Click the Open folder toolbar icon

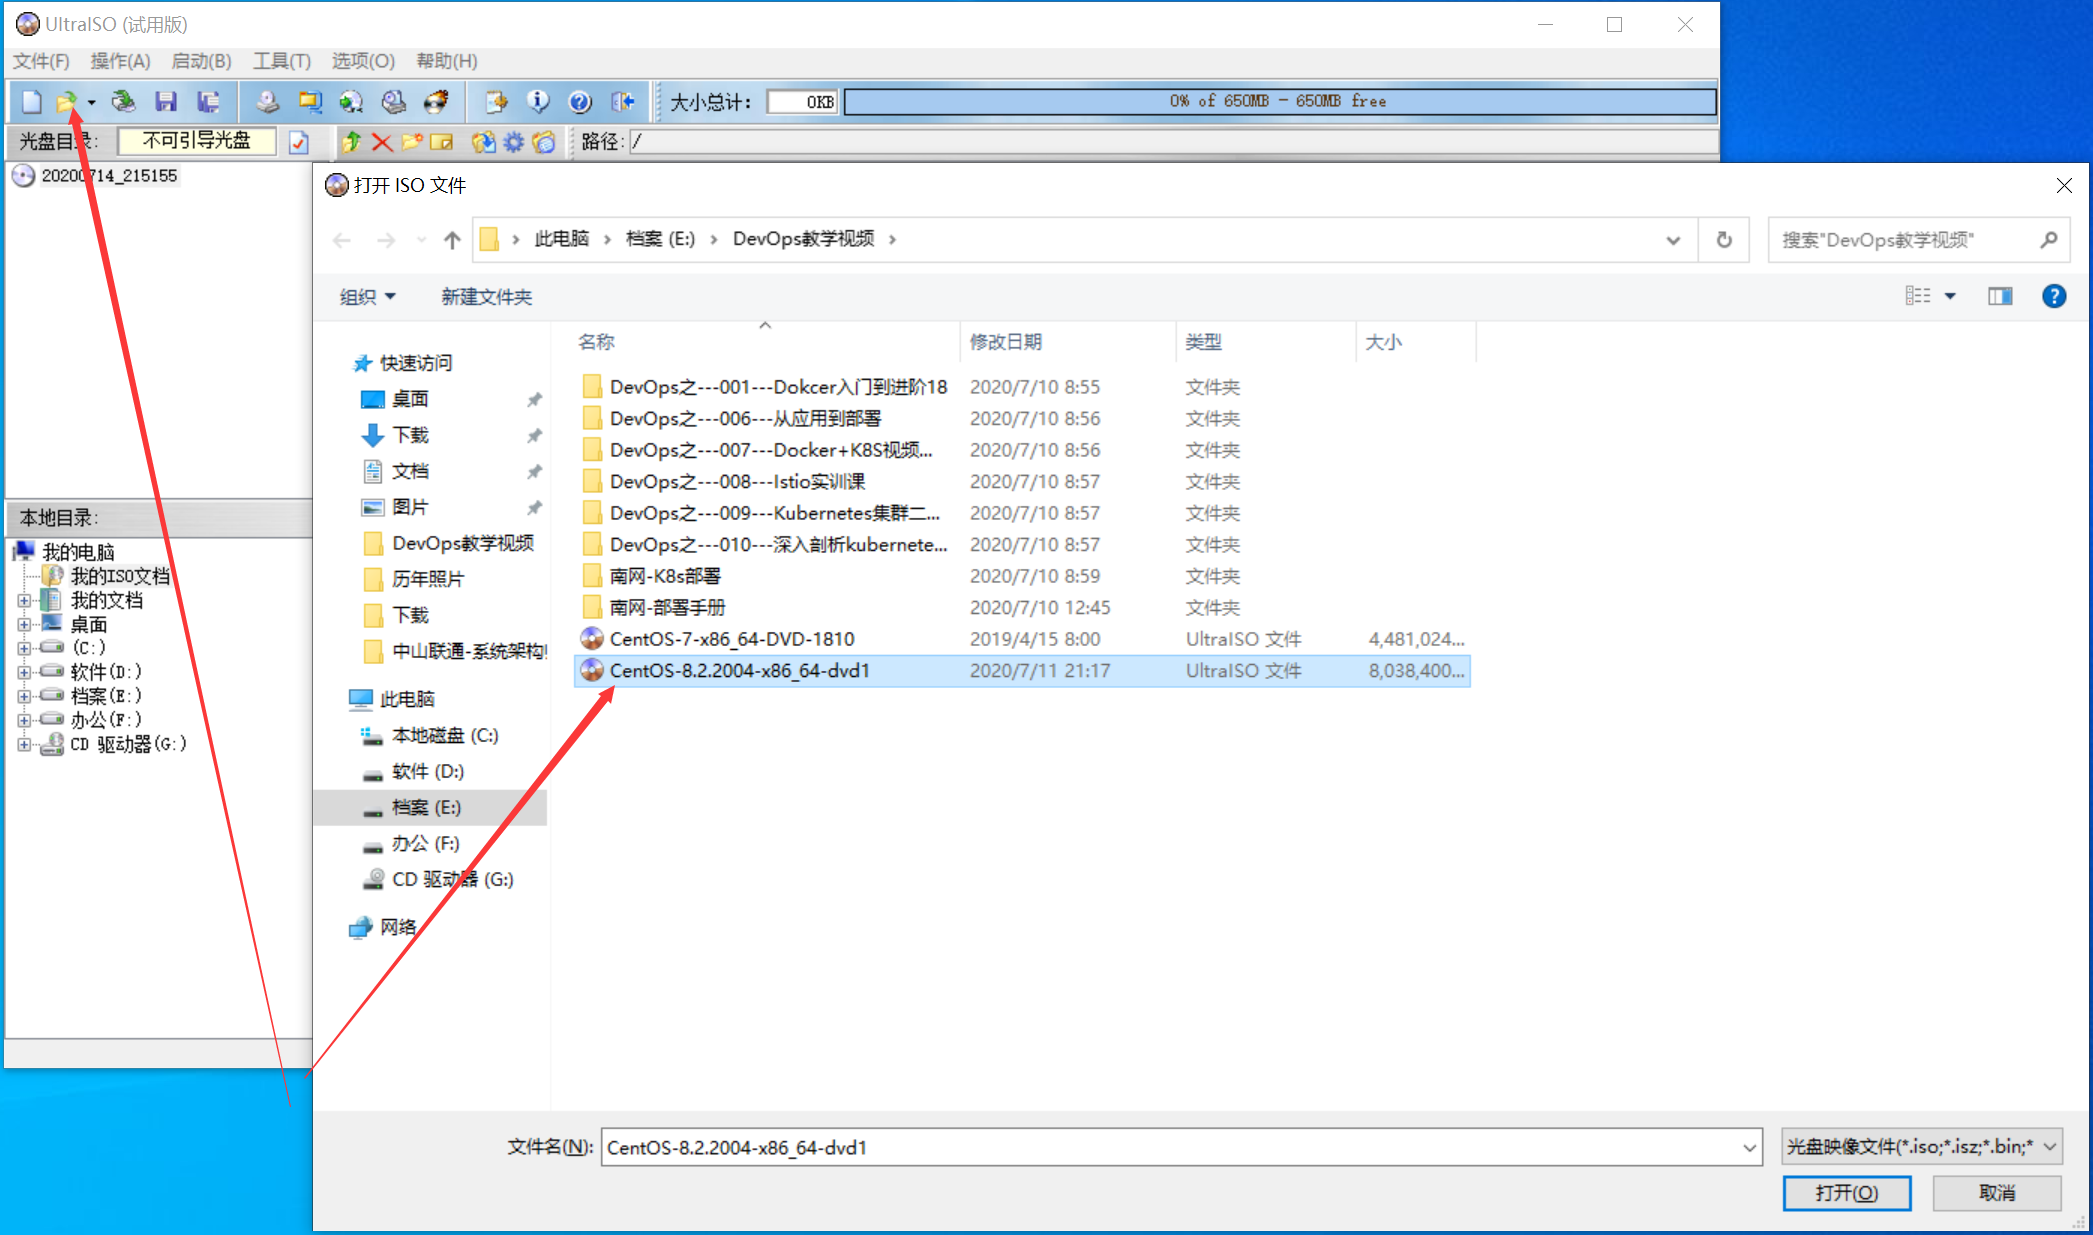click(x=66, y=102)
